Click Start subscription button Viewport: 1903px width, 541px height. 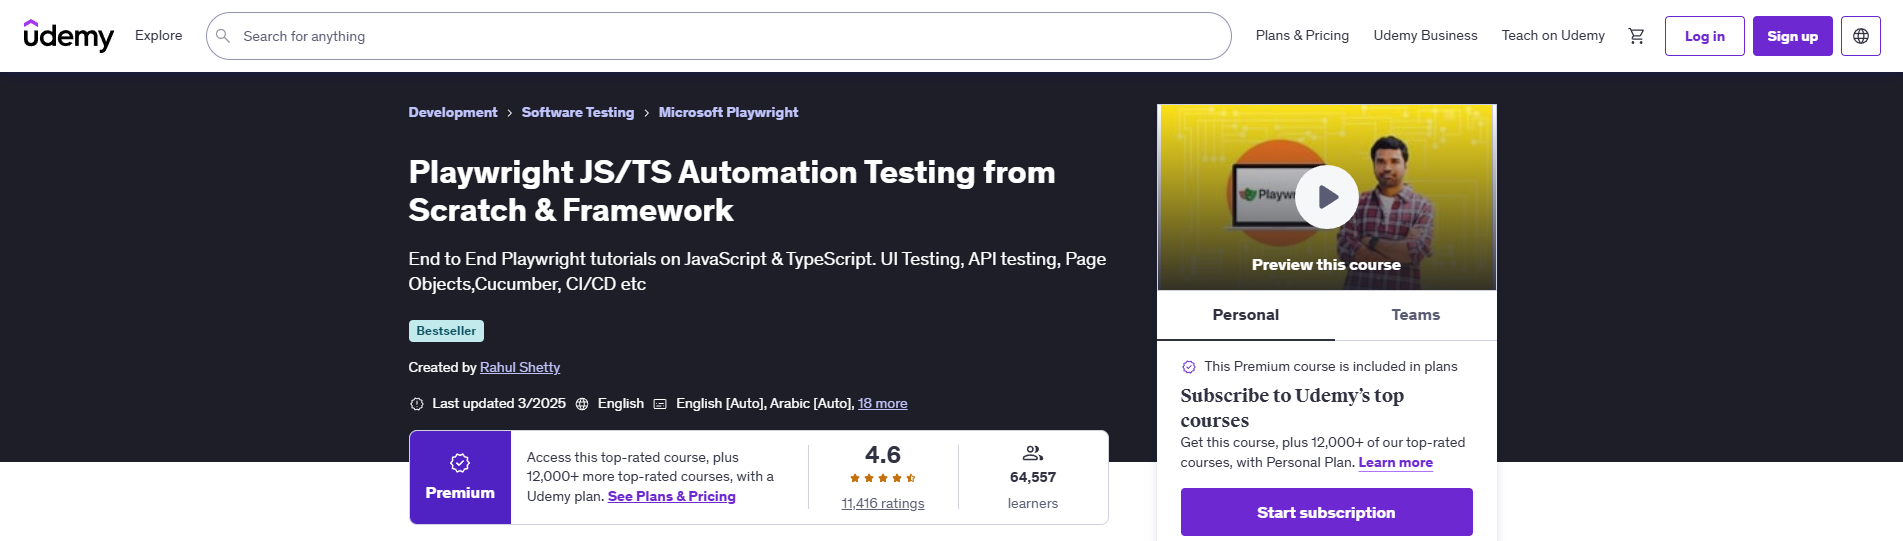click(1327, 512)
